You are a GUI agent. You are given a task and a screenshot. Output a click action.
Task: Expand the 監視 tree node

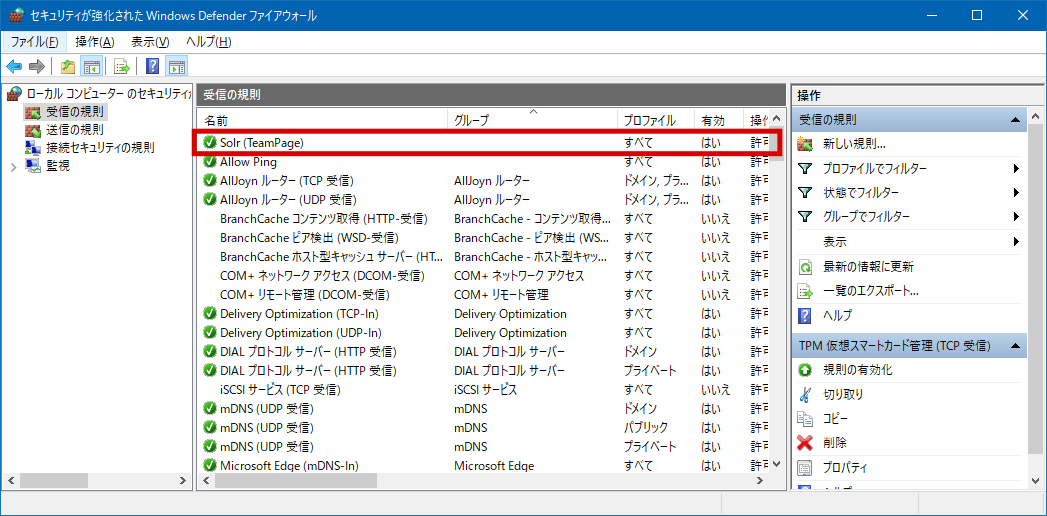14,166
